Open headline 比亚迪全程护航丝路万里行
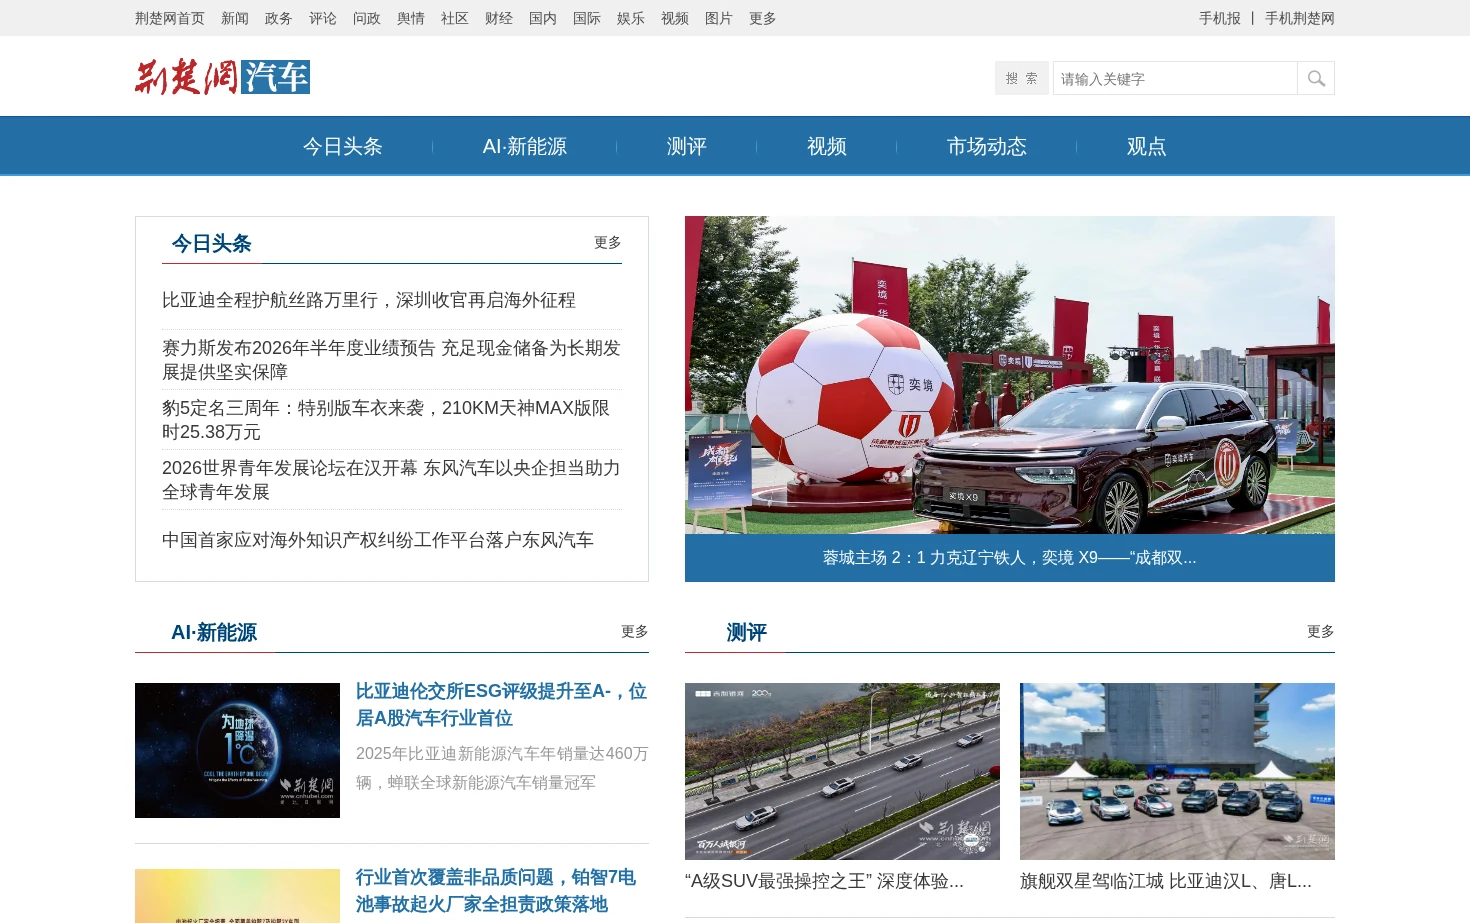The image size is (1470, 923). coord(369,300)
